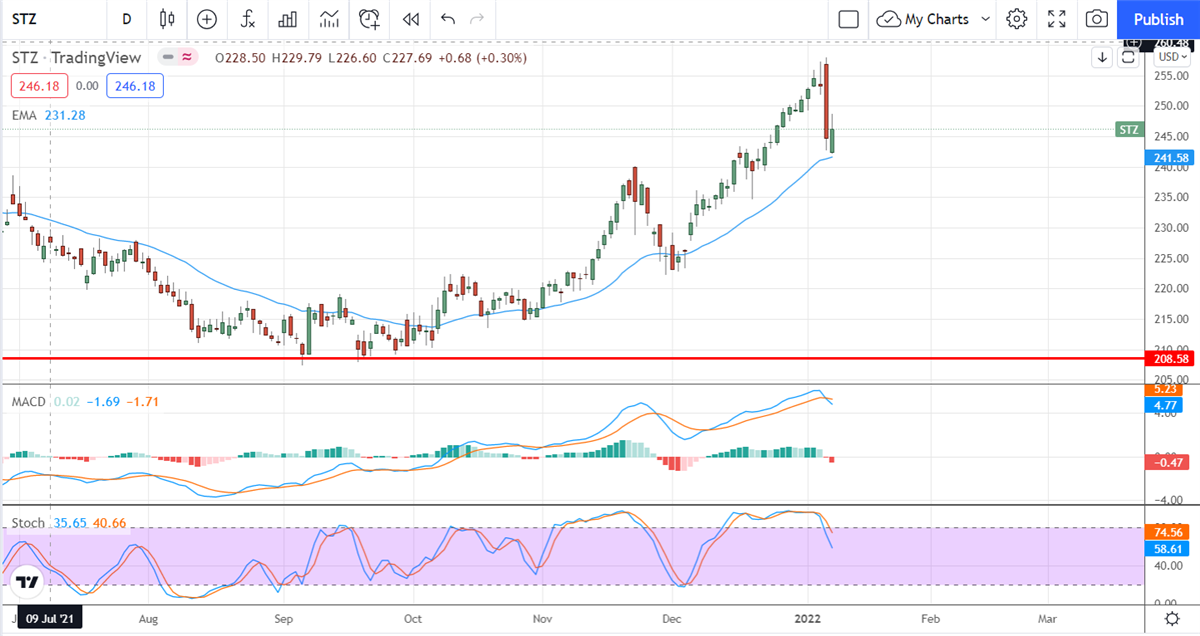
Task: Click the -0.47 MACD histogram label
Action: coord(1166,461)
